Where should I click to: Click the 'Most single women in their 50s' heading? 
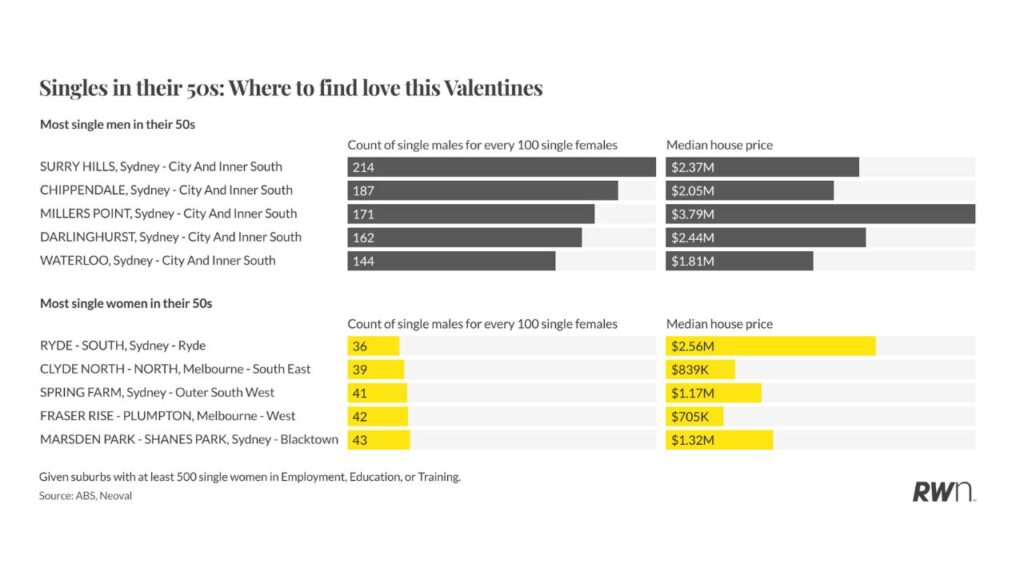126,303
